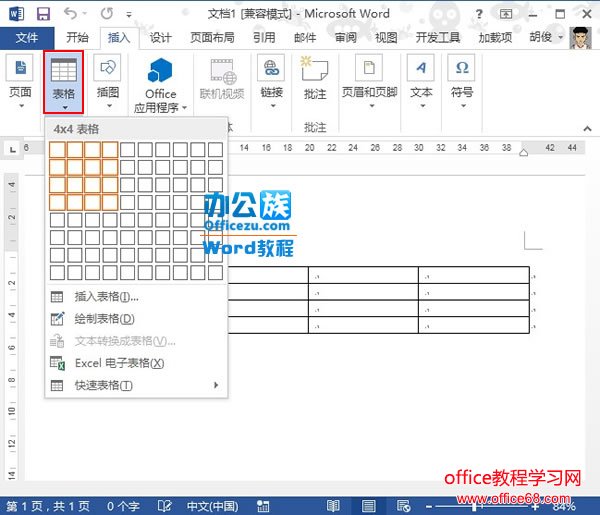Image resolution: width=600 pixels, height=515 pixels.
Task: Collapse the ribbon with the caret arrow
Action: click(x=587, y=129)
